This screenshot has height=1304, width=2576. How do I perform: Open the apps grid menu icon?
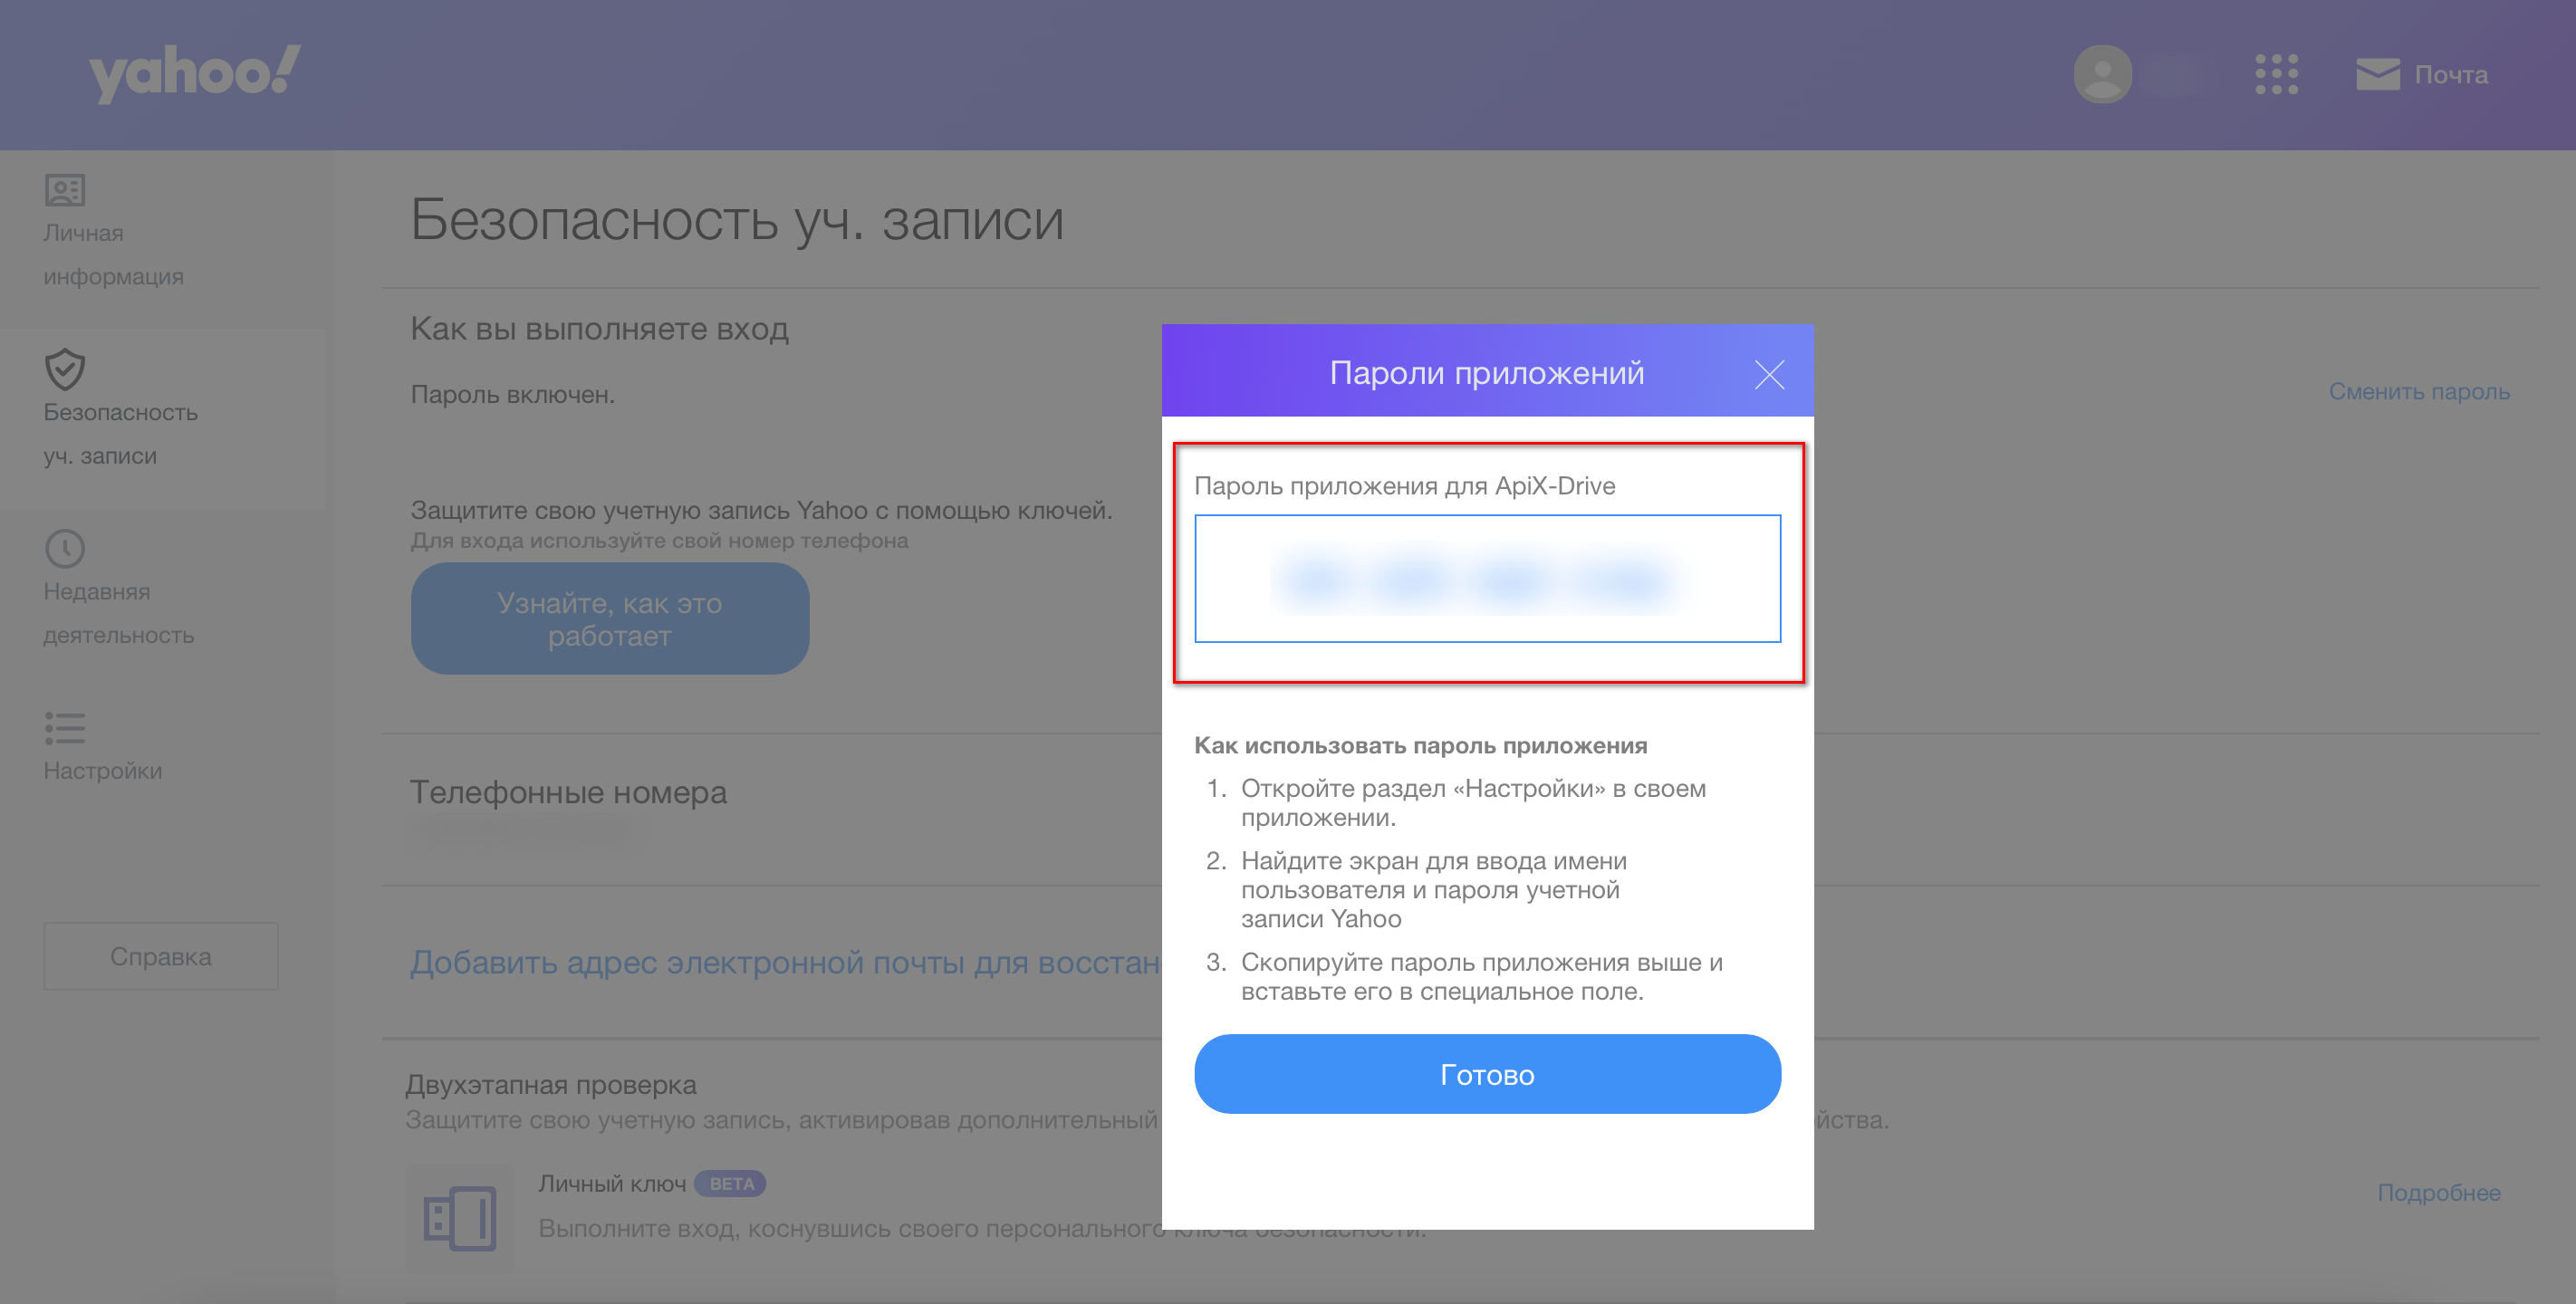(x=2276, y=74)
